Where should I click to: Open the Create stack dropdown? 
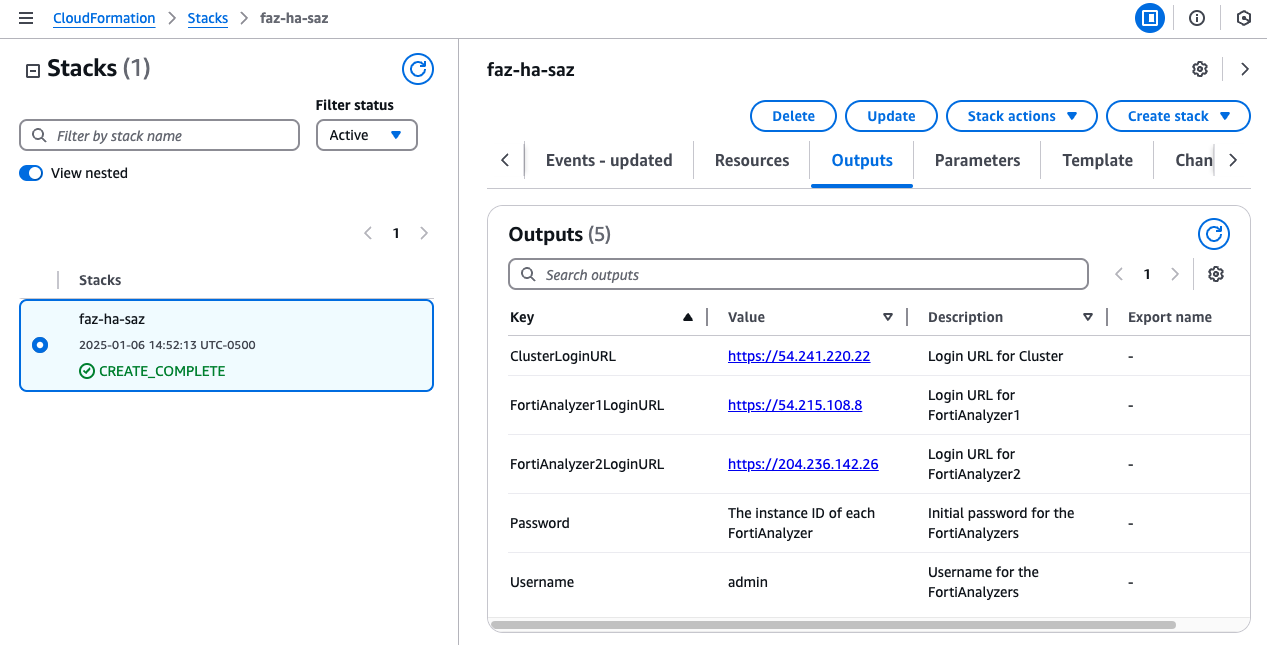[1178, 116]
